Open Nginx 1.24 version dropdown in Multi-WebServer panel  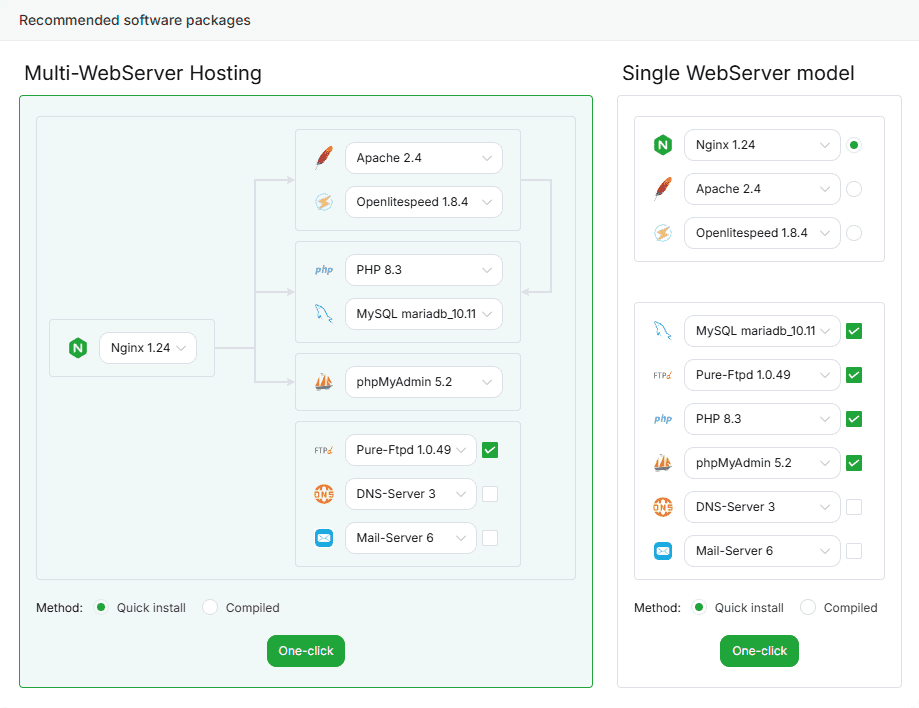coord(148,348)
